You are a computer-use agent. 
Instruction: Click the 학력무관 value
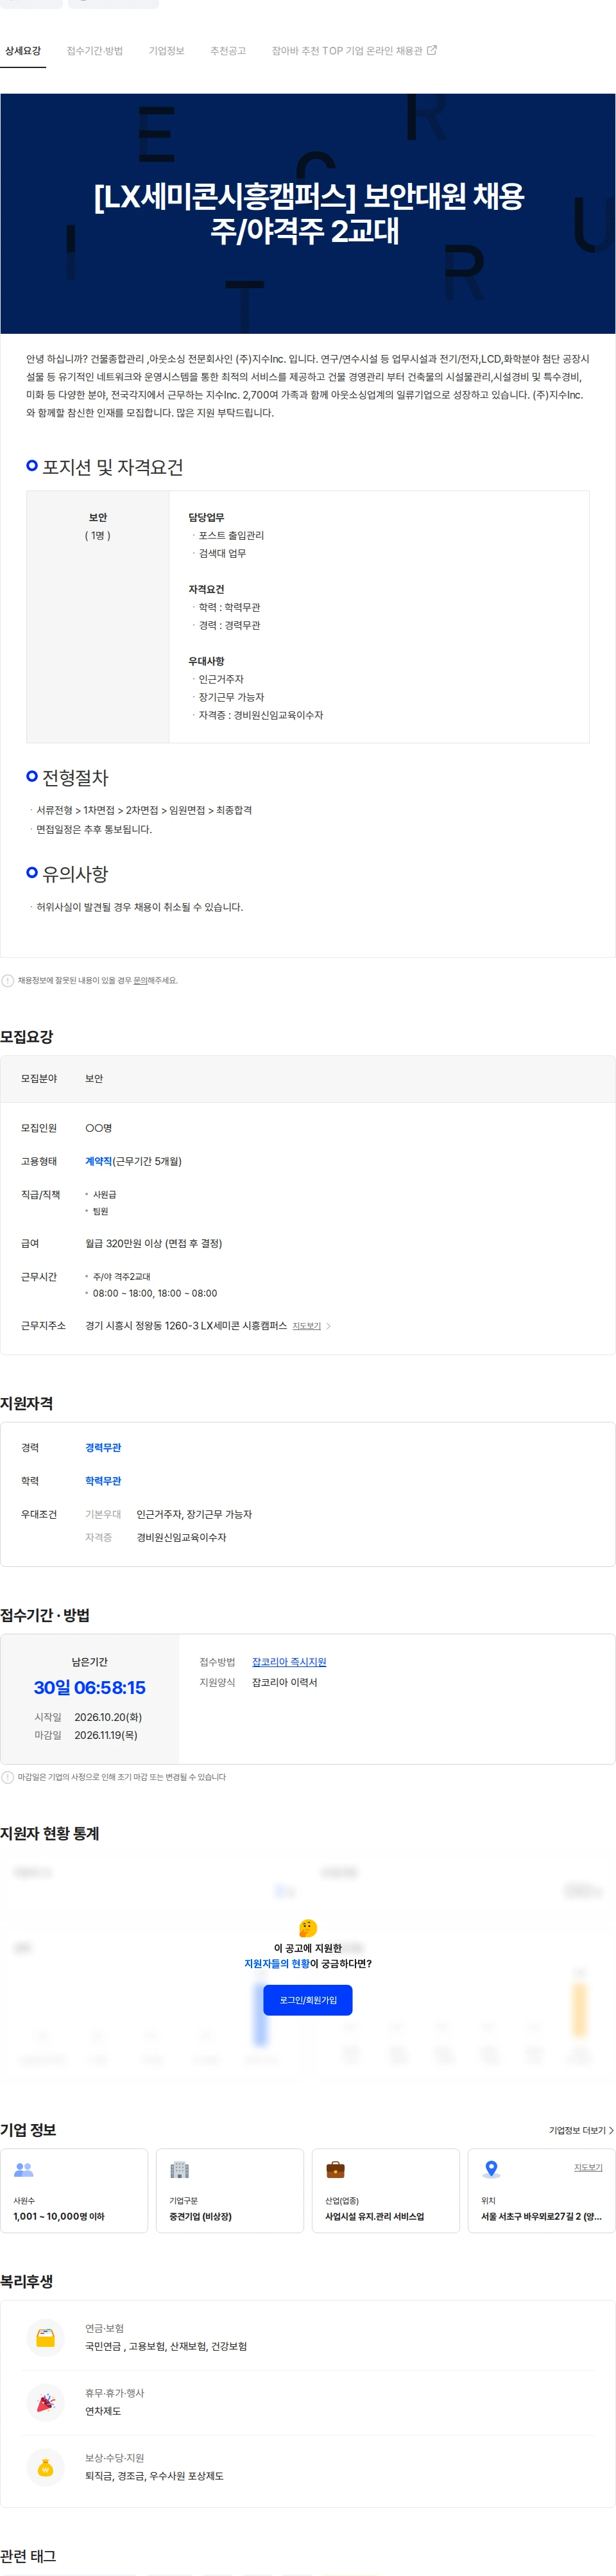tap(103, 1481)
